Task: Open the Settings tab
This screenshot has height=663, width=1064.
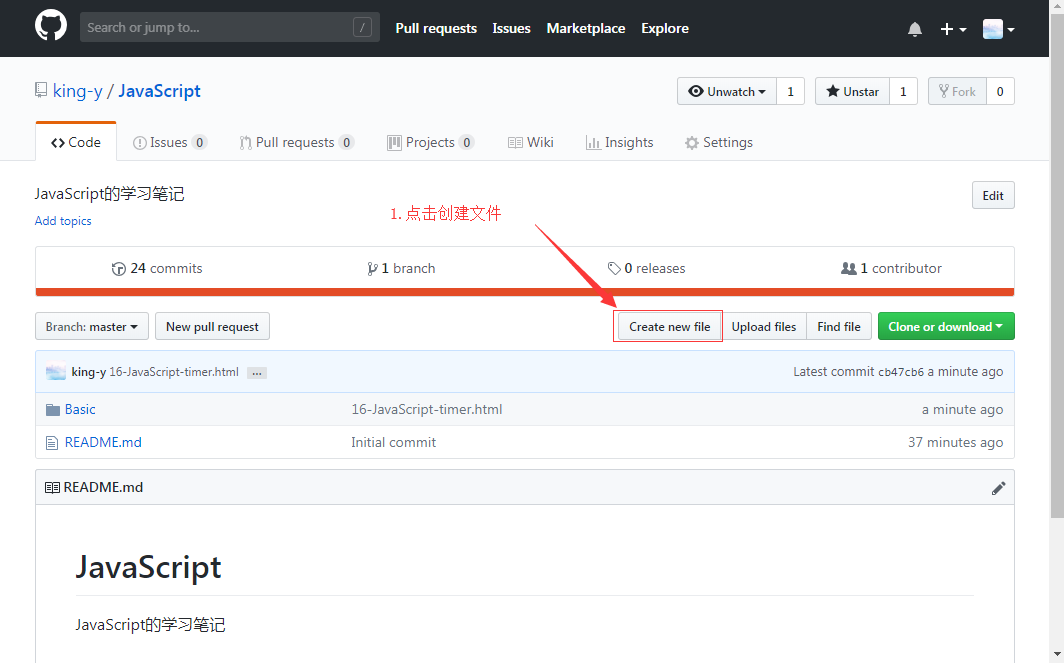Action: coord(719,142)
